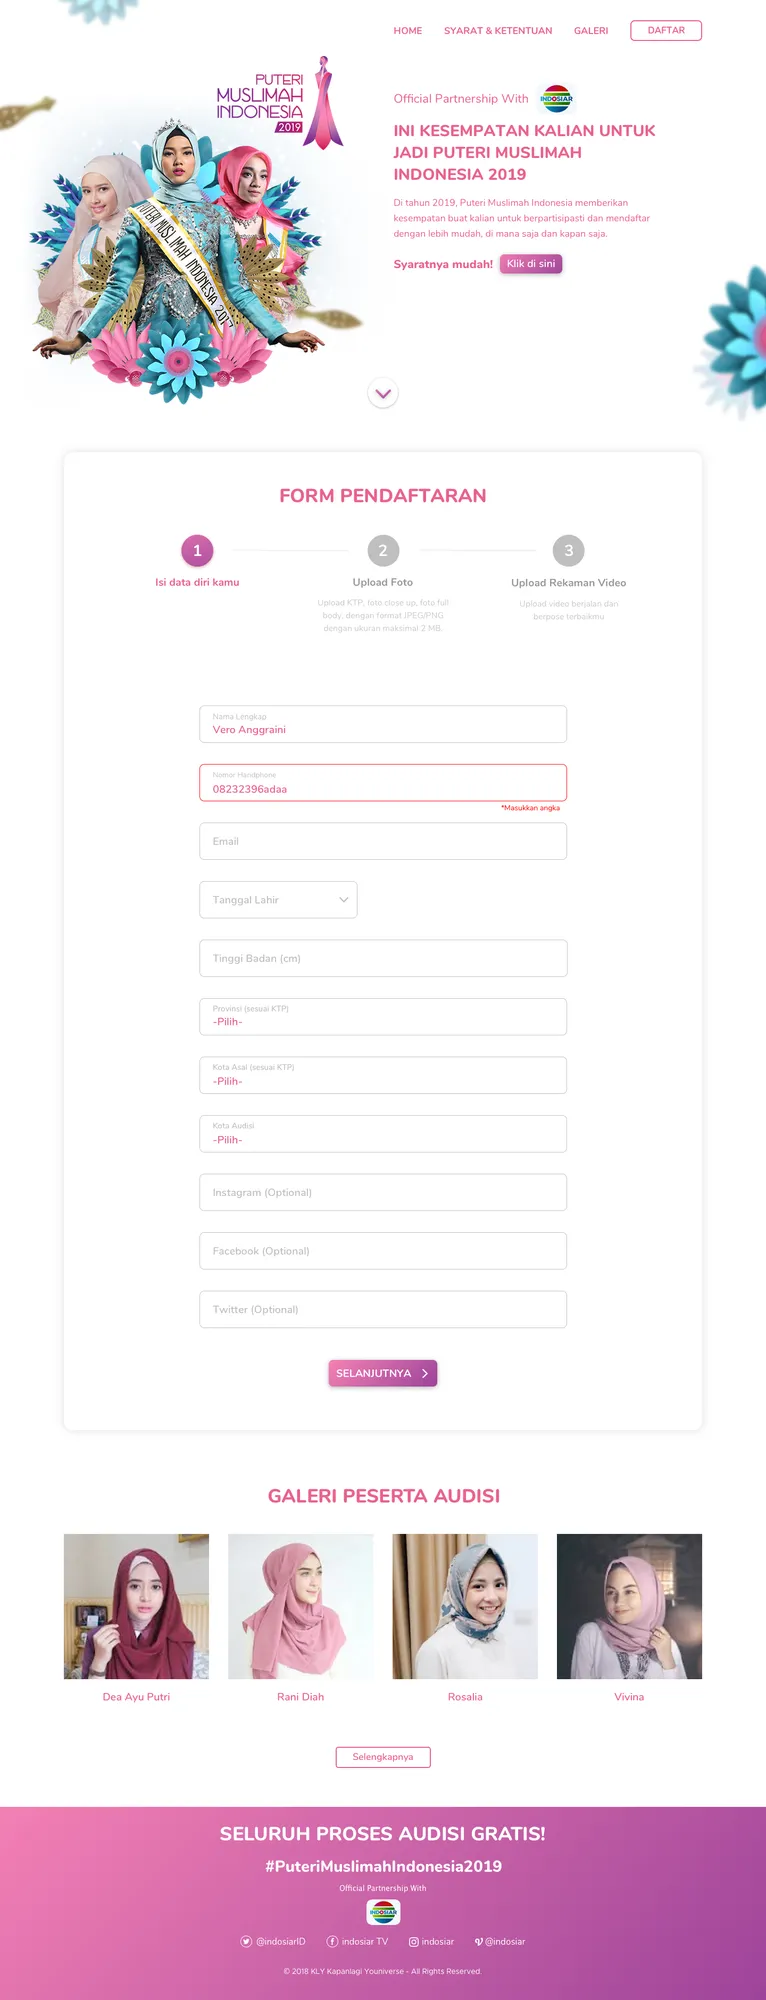Click the Indosiar logo in the footer
The image size is (766, 2000).
[x=383, y=1912]
